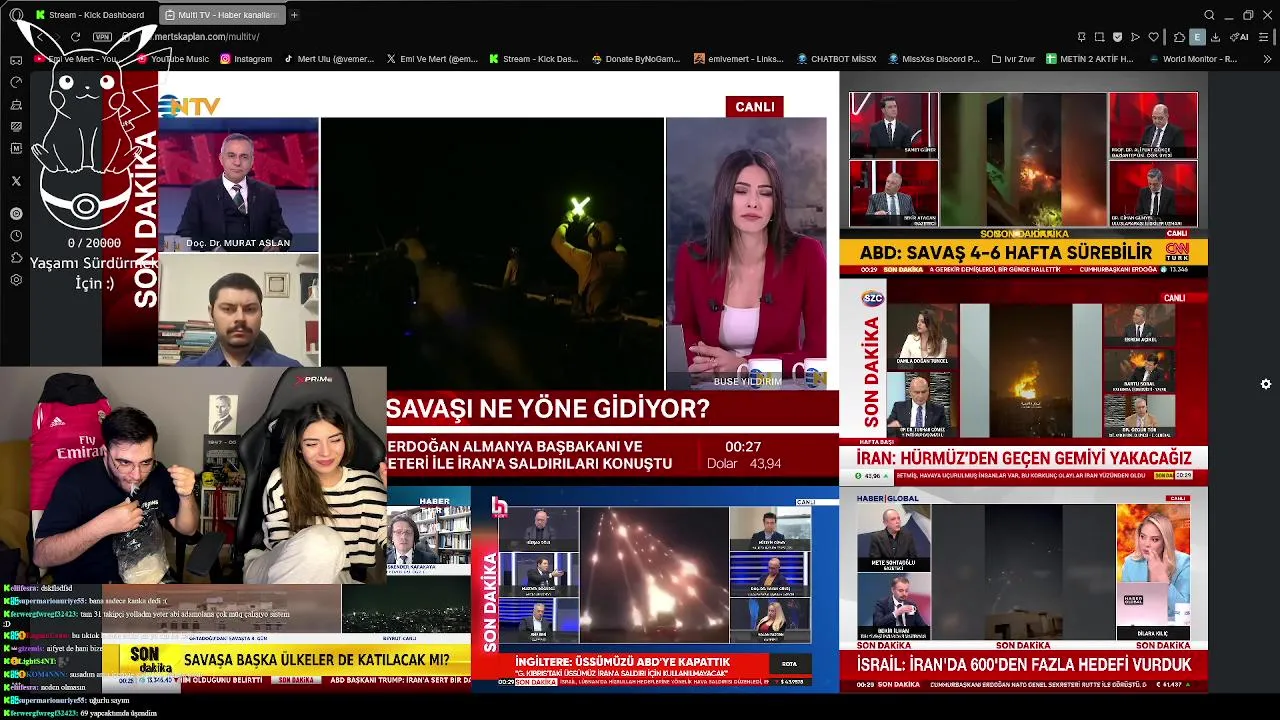
Task: Open the emivemert - Links bookmark
Action: pyautogui.click(x=739, y=59)
